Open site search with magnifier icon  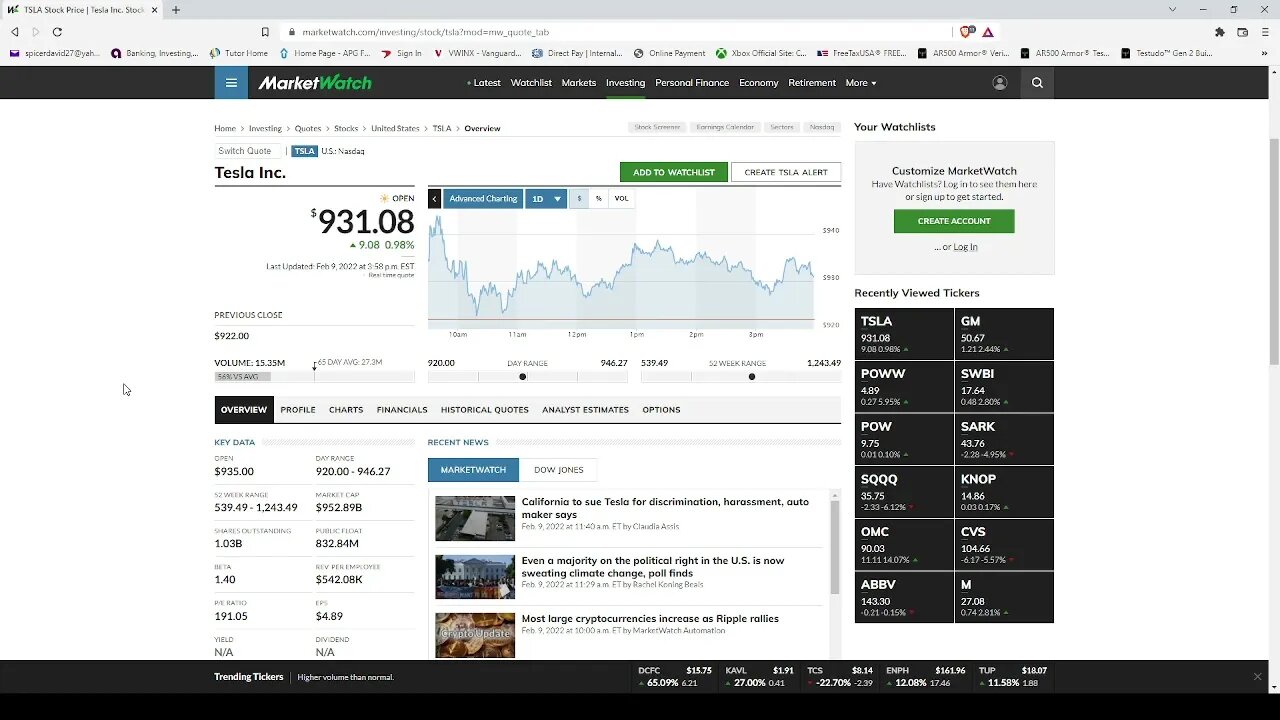click(x=1037, y=83)
